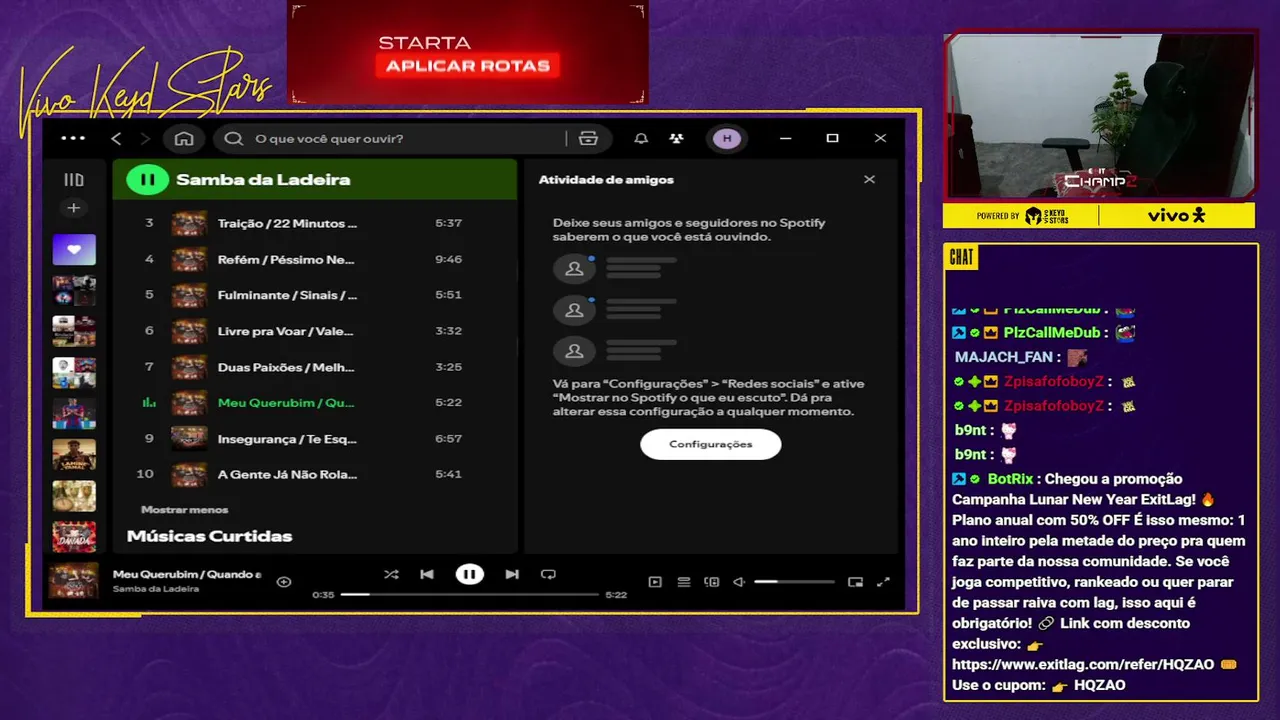Select track 'Insegurança / Te Esq...'
1280x720 pixels.
click(x=314, y=438)
